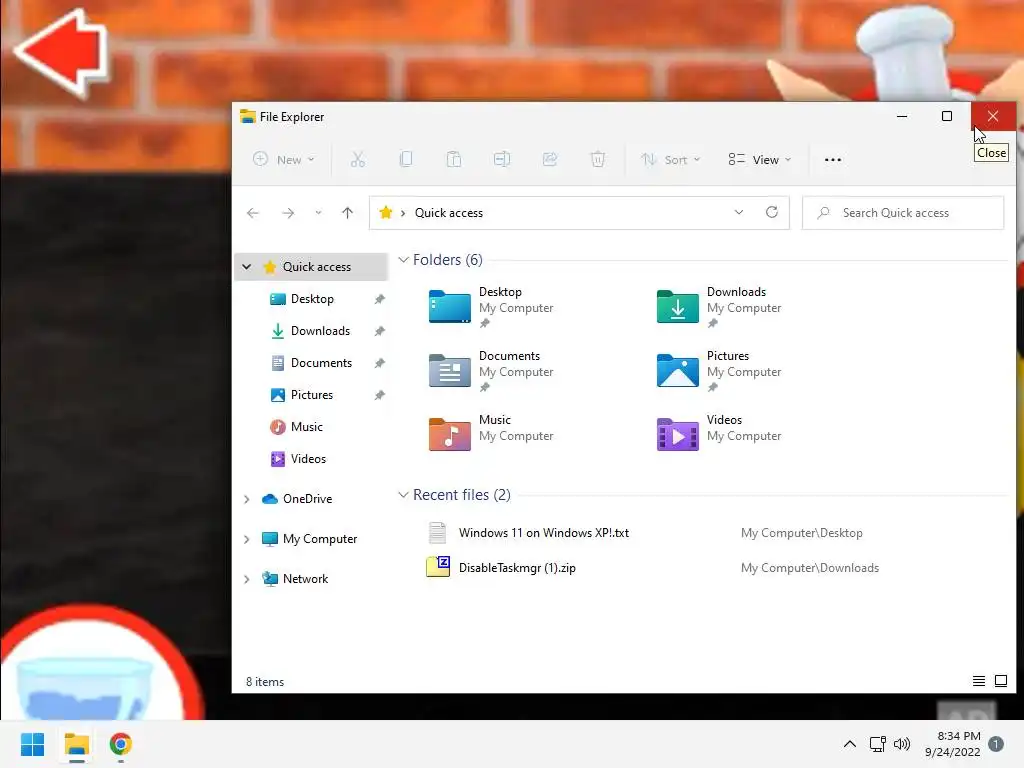This screenshot has height=768, width=1024.
Task: Select OneDrive in the navigation pane
Action: pos(308,499)
